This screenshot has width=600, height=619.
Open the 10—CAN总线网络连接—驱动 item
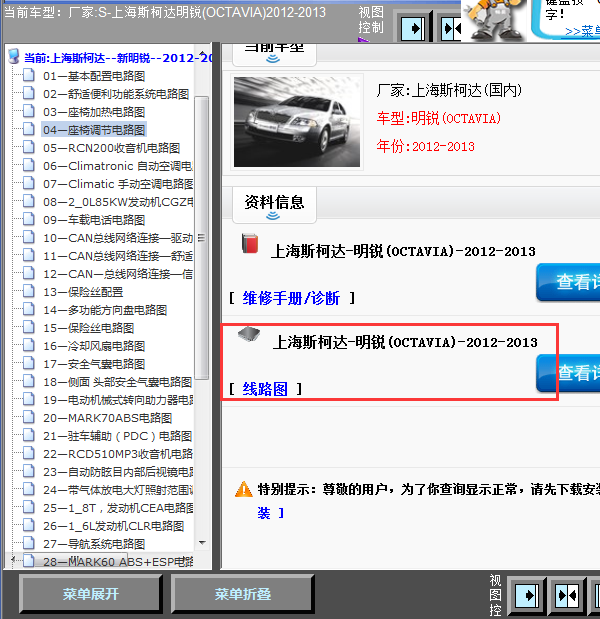click(x=118, y=238)
